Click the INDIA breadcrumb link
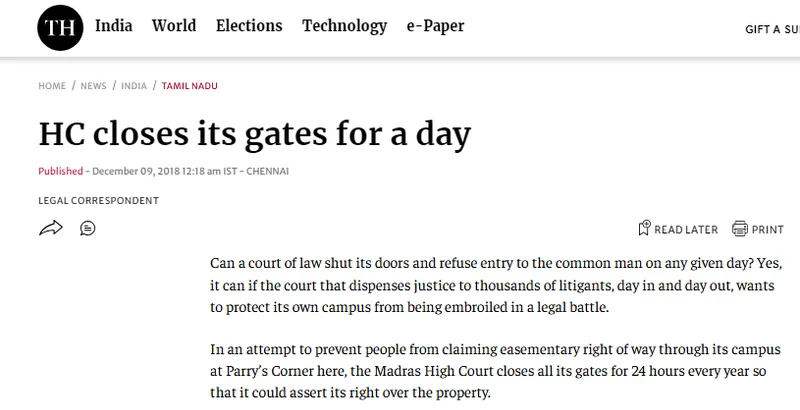The image size is (800, 410). pos(134,86)
